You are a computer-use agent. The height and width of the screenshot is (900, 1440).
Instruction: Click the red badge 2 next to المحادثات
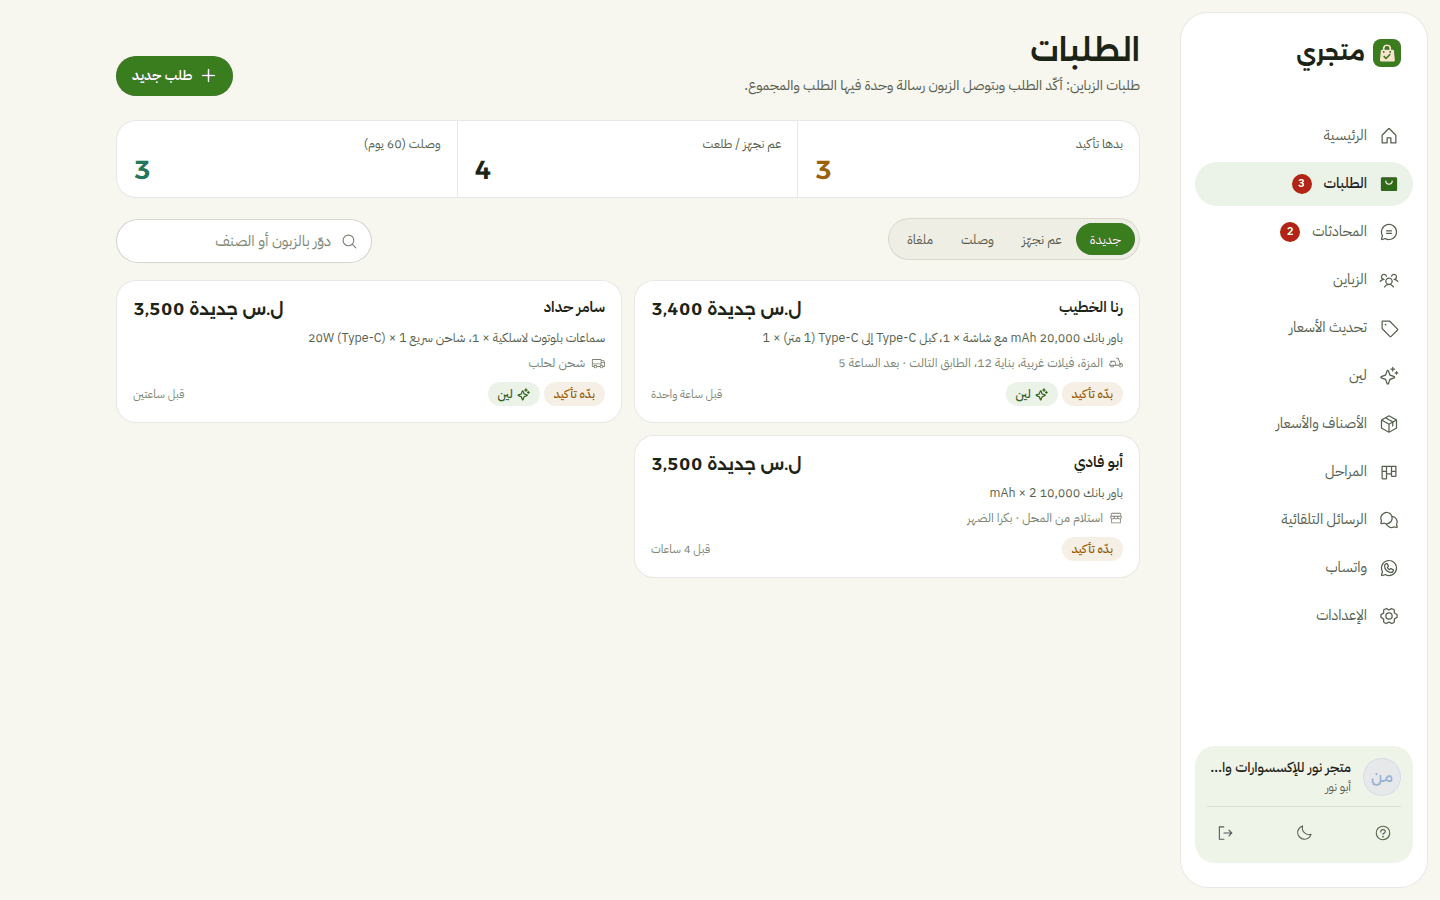pyautogui.click(x=1290, y=232)
